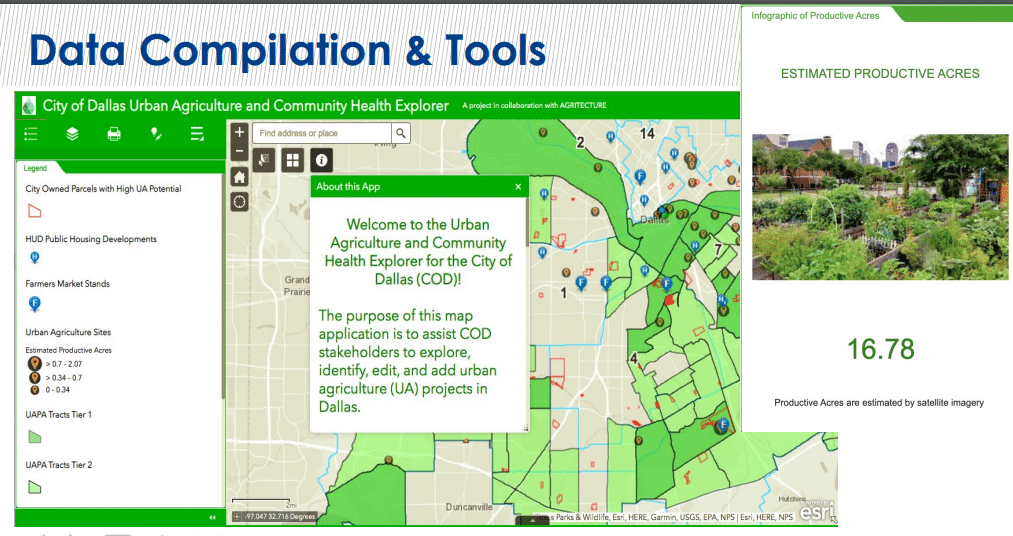
Task: Click the About info icon
Action: tap(321, 159)
